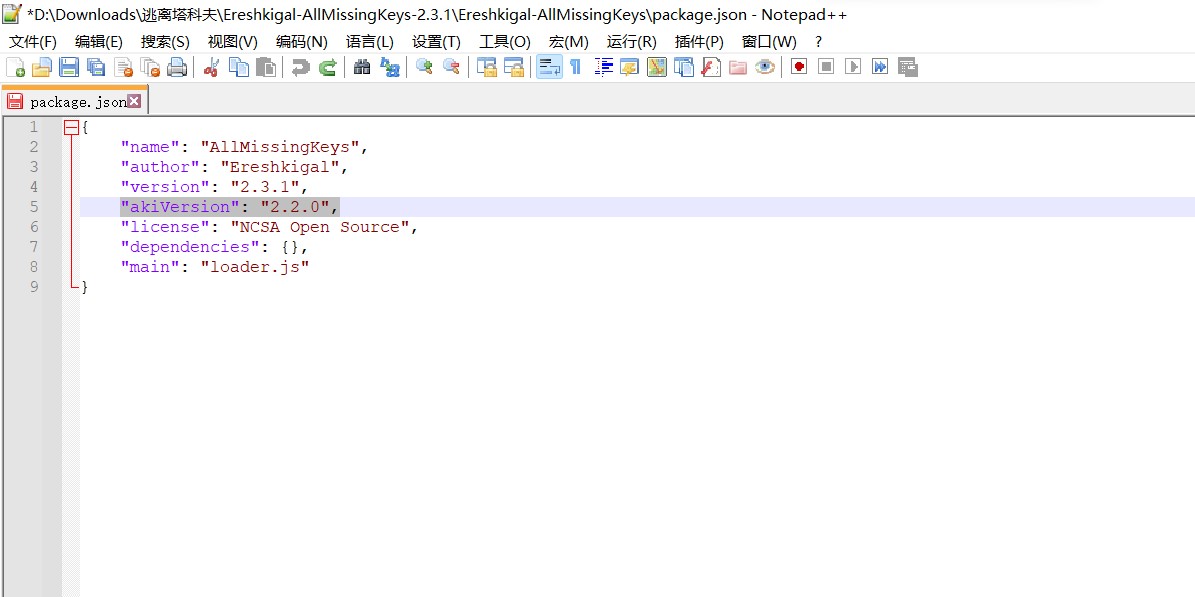The height and width of the screenshot is (597, 1195).
Task: Collapse the JSON block fold marker on line 1
Action: click(x=71, y=127)
